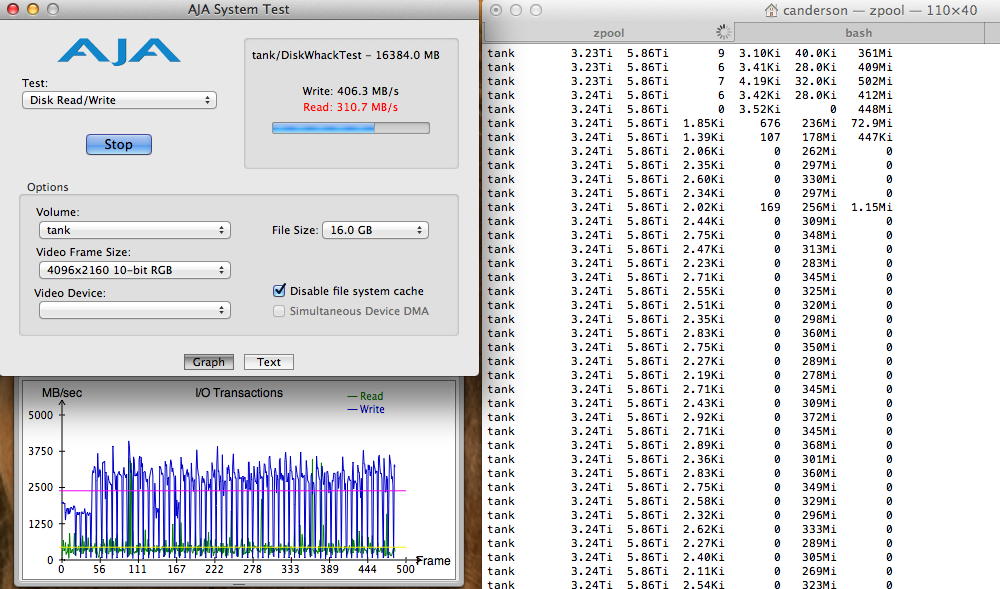Click the canderson — zpool — 110×40 title
Viewport: 1000px width, 589px height.
[880, 10]
